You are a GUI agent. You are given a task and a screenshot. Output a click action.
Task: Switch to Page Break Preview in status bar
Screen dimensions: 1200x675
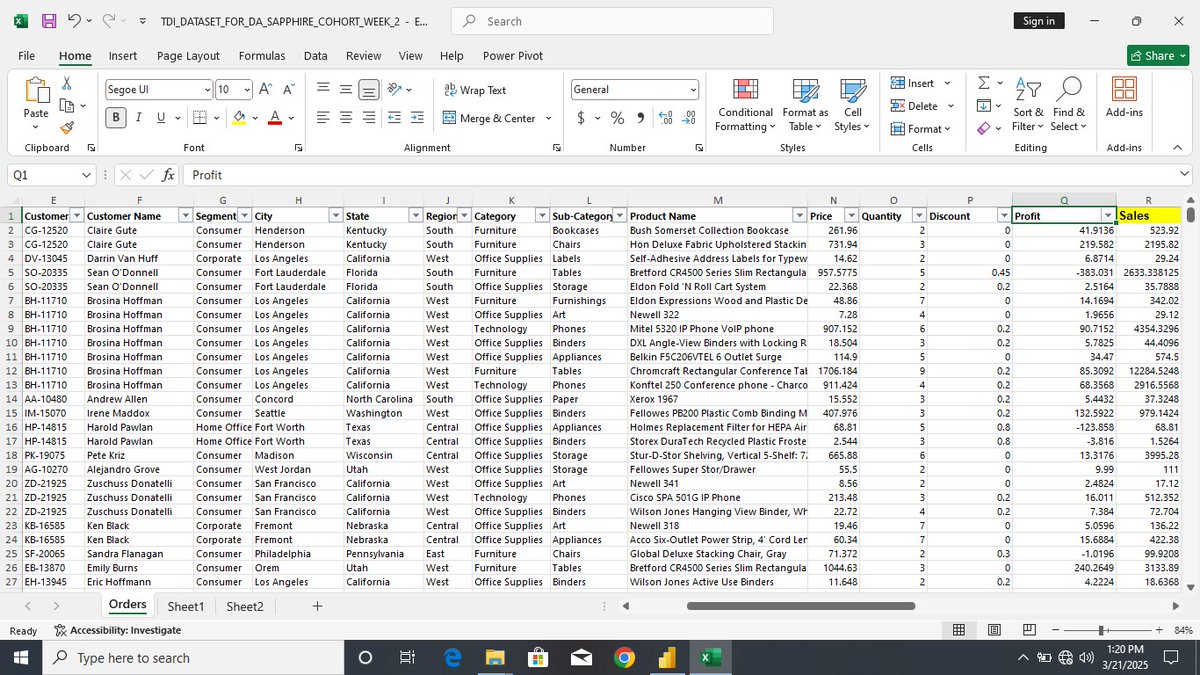(1029, 630)
